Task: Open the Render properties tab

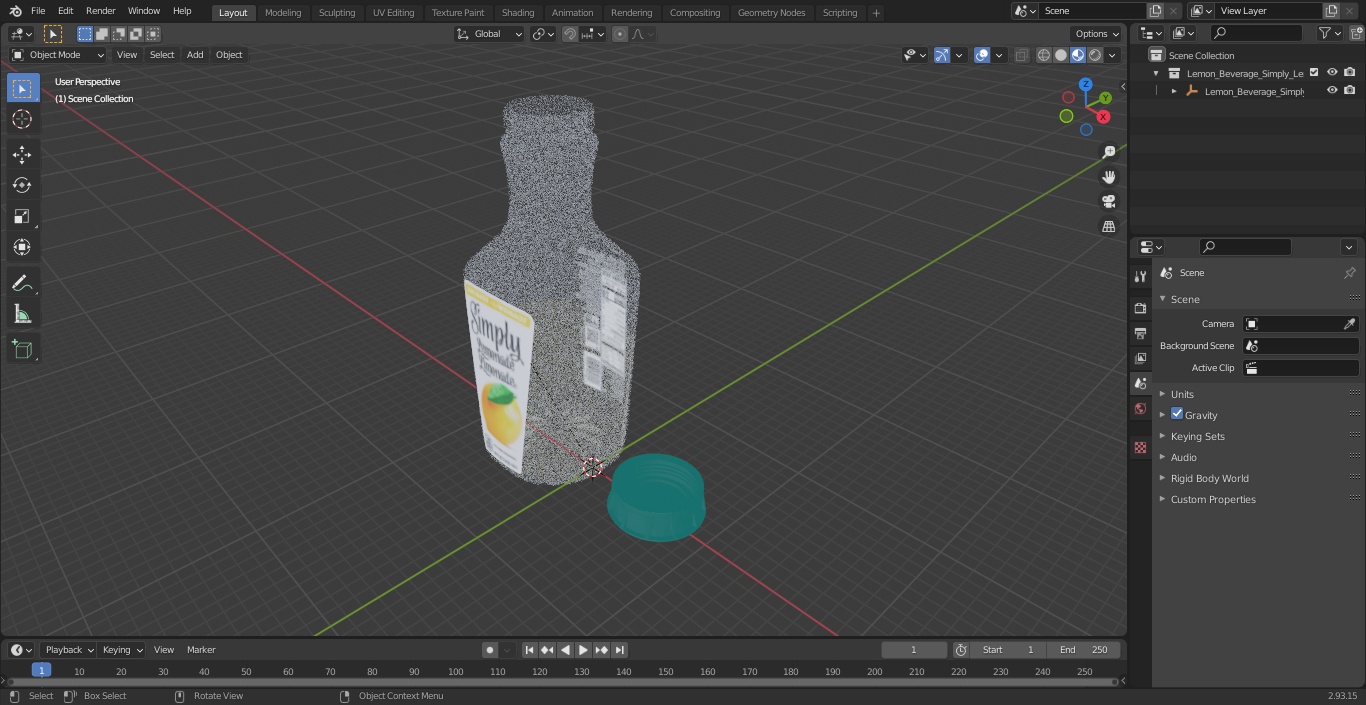Action: pos(1140,308)
